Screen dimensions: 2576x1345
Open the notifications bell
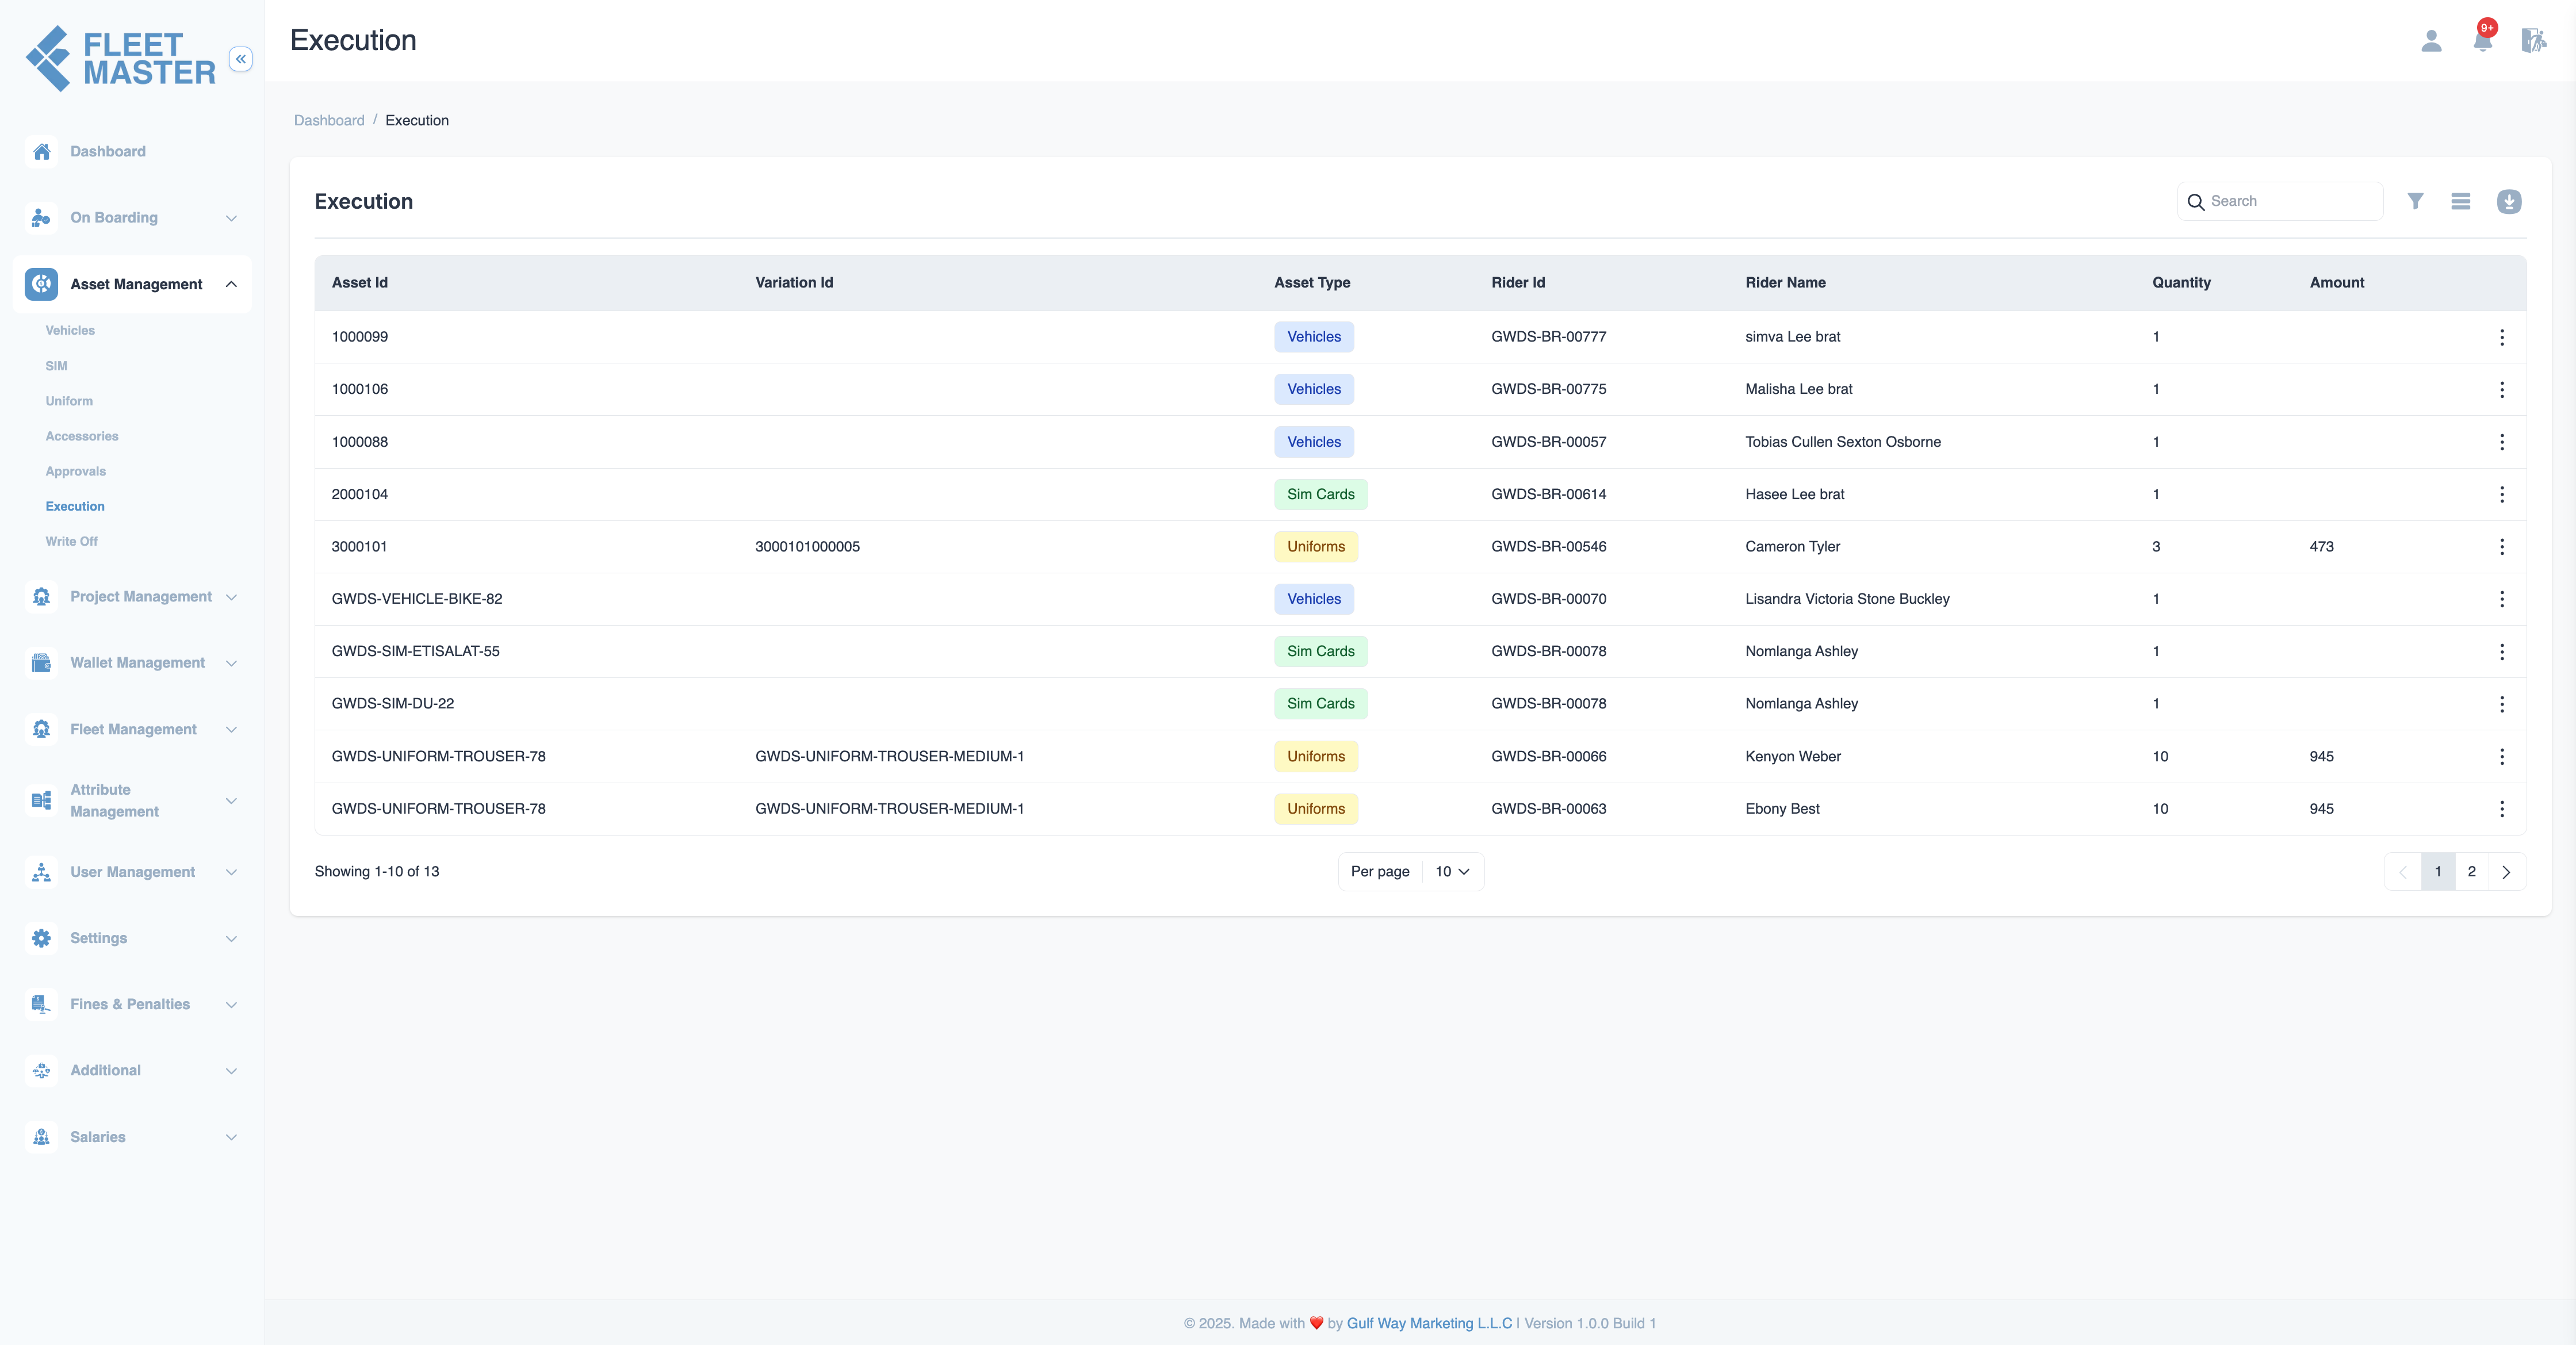(2483, 40)
